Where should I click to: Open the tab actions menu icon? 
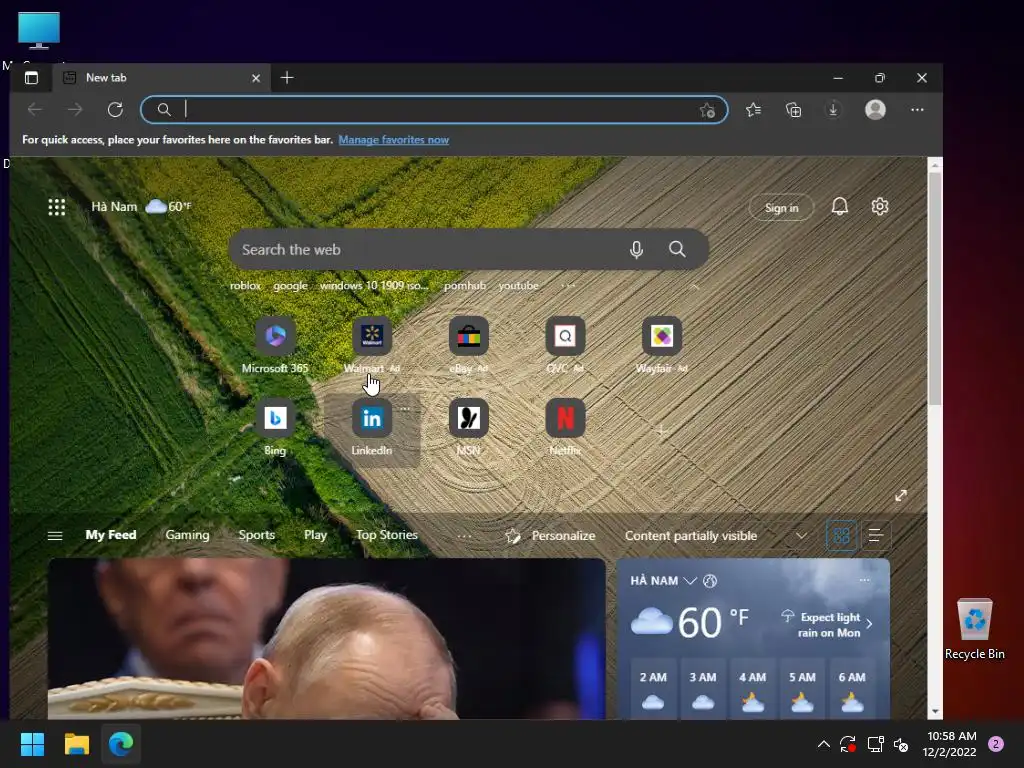click(31, 78)
